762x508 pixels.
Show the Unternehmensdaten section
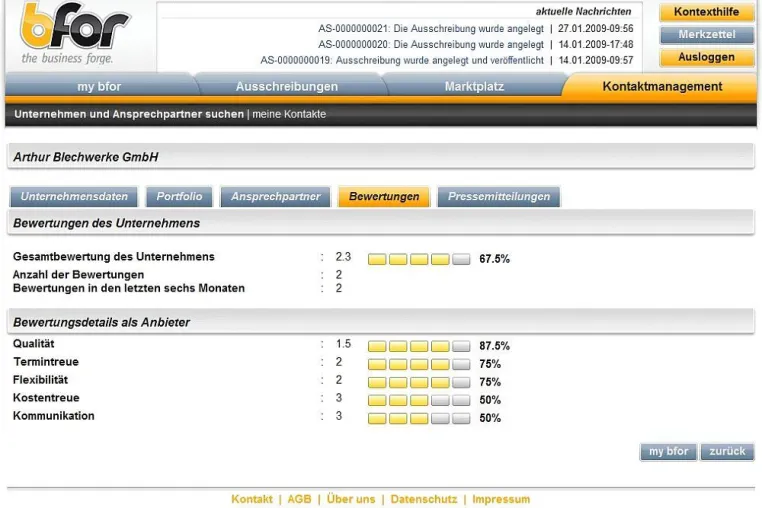(74, 196)
